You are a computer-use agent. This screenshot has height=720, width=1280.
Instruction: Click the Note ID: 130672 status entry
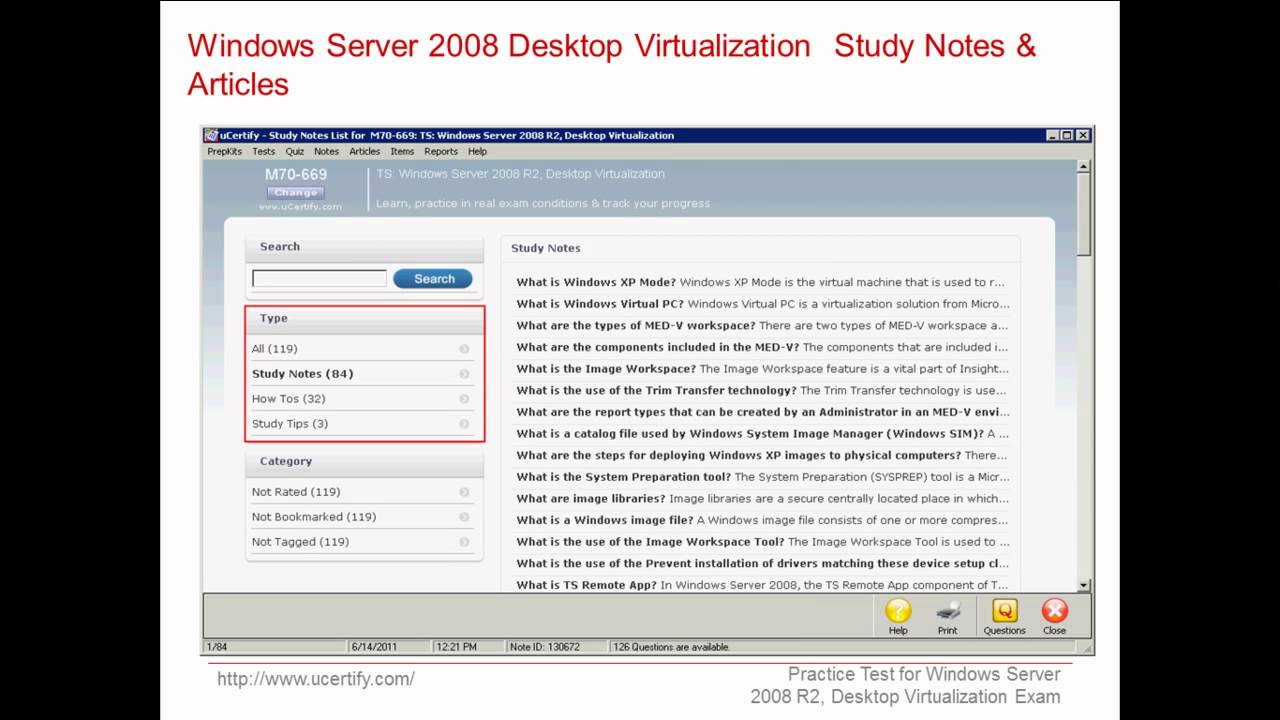[x=544, y=647]
